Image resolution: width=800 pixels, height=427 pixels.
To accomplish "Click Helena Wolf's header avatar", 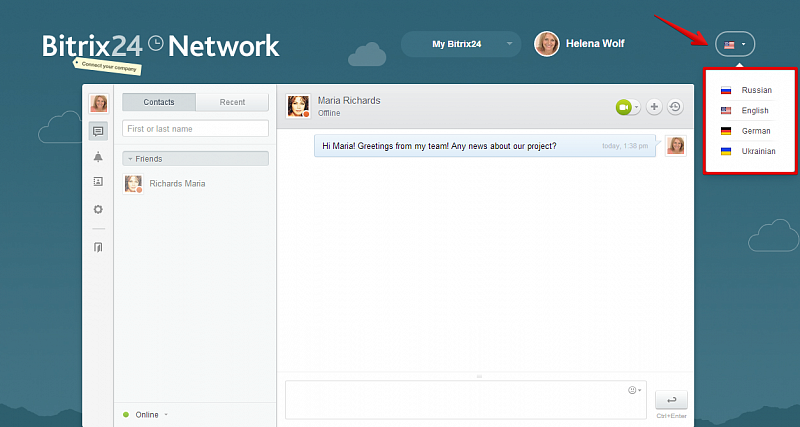I will pyautogui.click(x=546, y=44).
